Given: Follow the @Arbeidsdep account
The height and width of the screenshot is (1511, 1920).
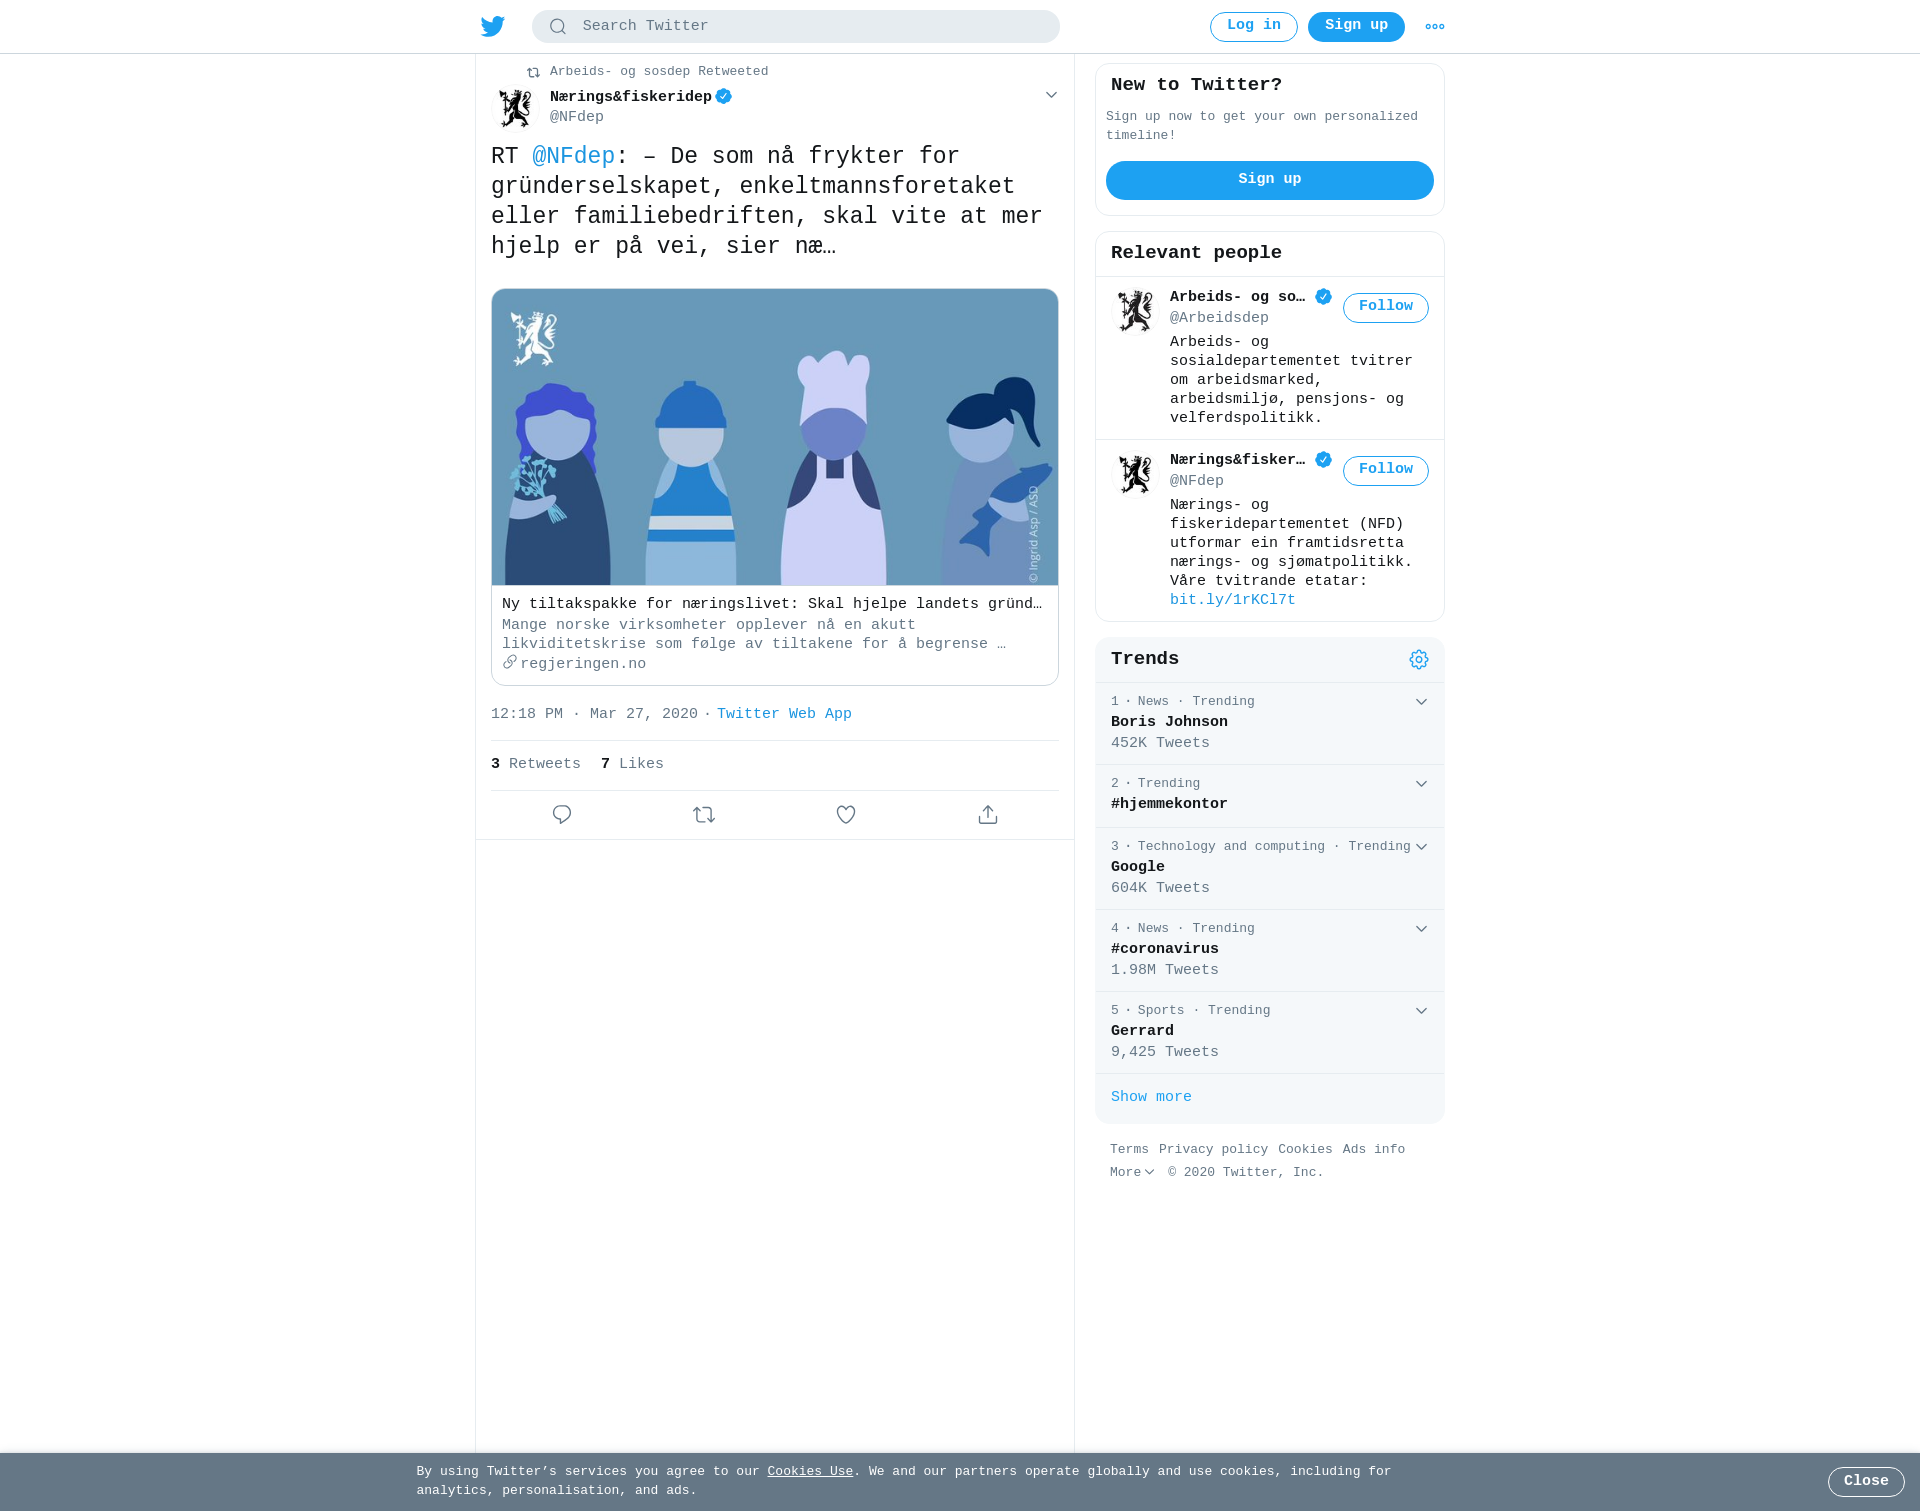Looking at the screenshot, I should (x=1386, y=307).
